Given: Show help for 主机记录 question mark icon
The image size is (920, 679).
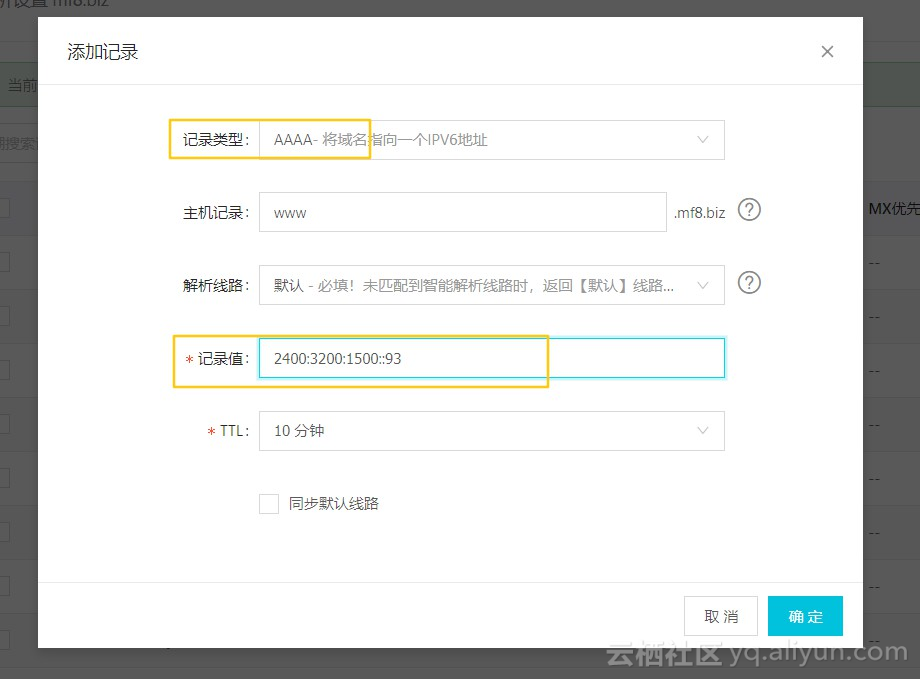Looking at the screenshot, I should (749, 210).
